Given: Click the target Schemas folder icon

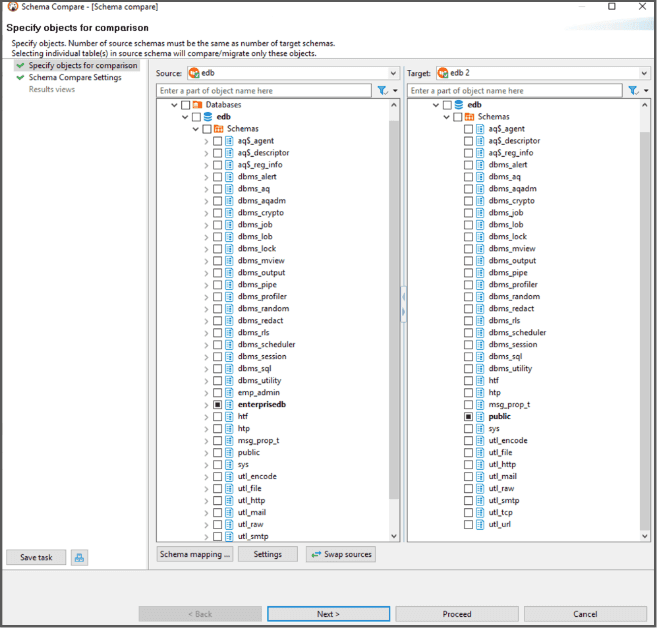Looking at the screenshot, I should coord(469,117).
